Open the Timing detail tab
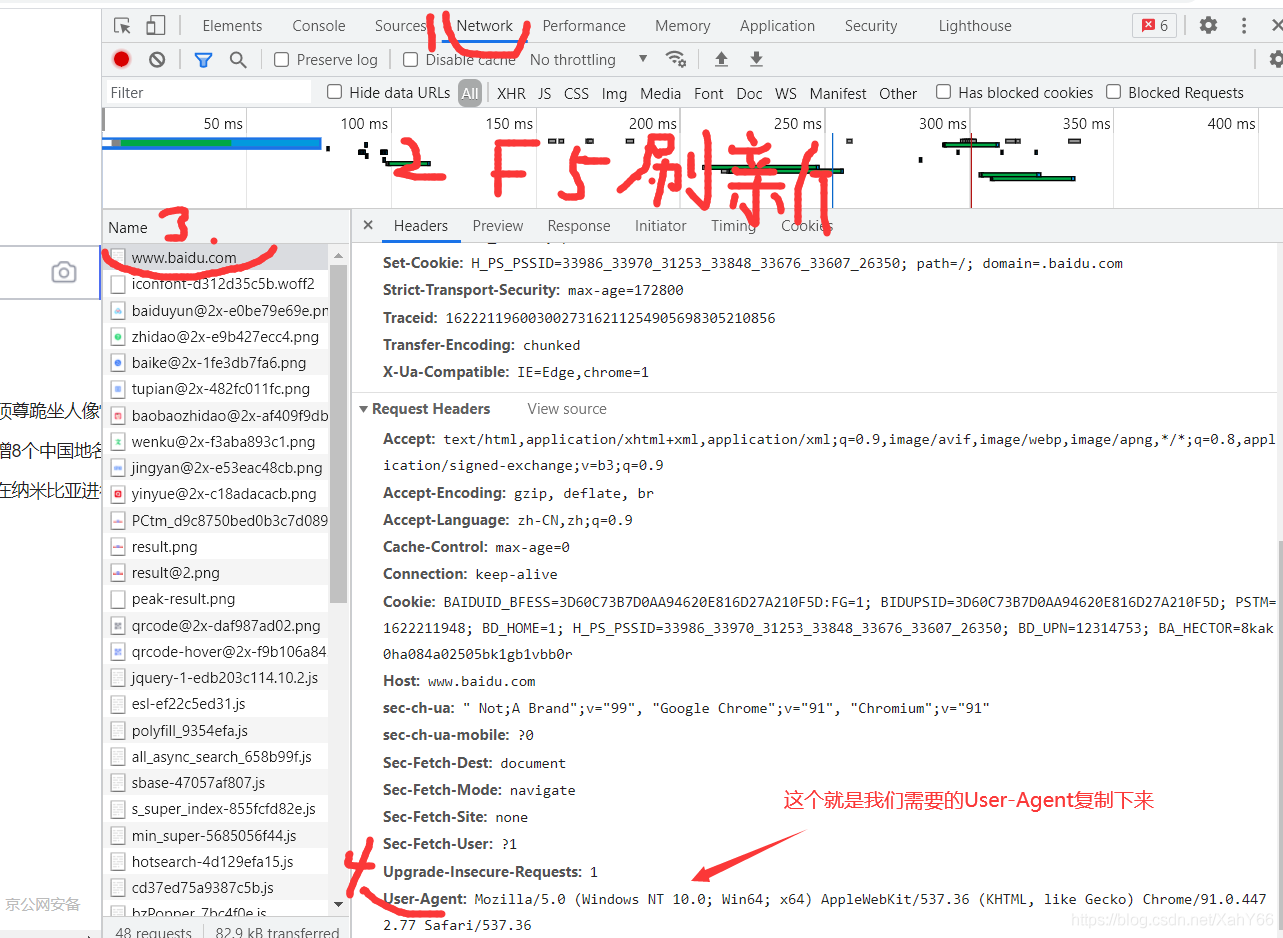This screenshot has height=938, width=1283. pos(734,226)
